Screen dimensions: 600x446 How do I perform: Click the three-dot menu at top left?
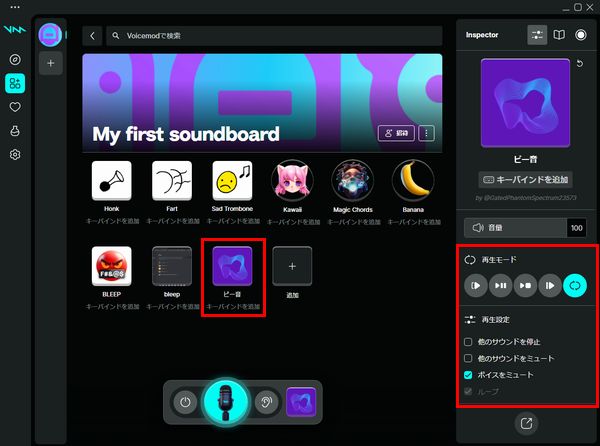point(15,7)
